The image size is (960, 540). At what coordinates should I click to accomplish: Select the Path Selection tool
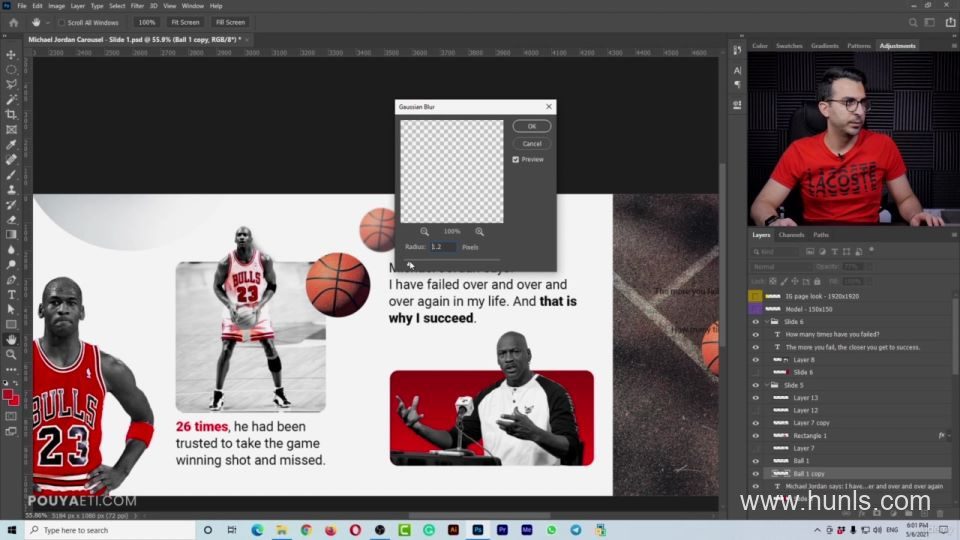[x=11, y=309]
